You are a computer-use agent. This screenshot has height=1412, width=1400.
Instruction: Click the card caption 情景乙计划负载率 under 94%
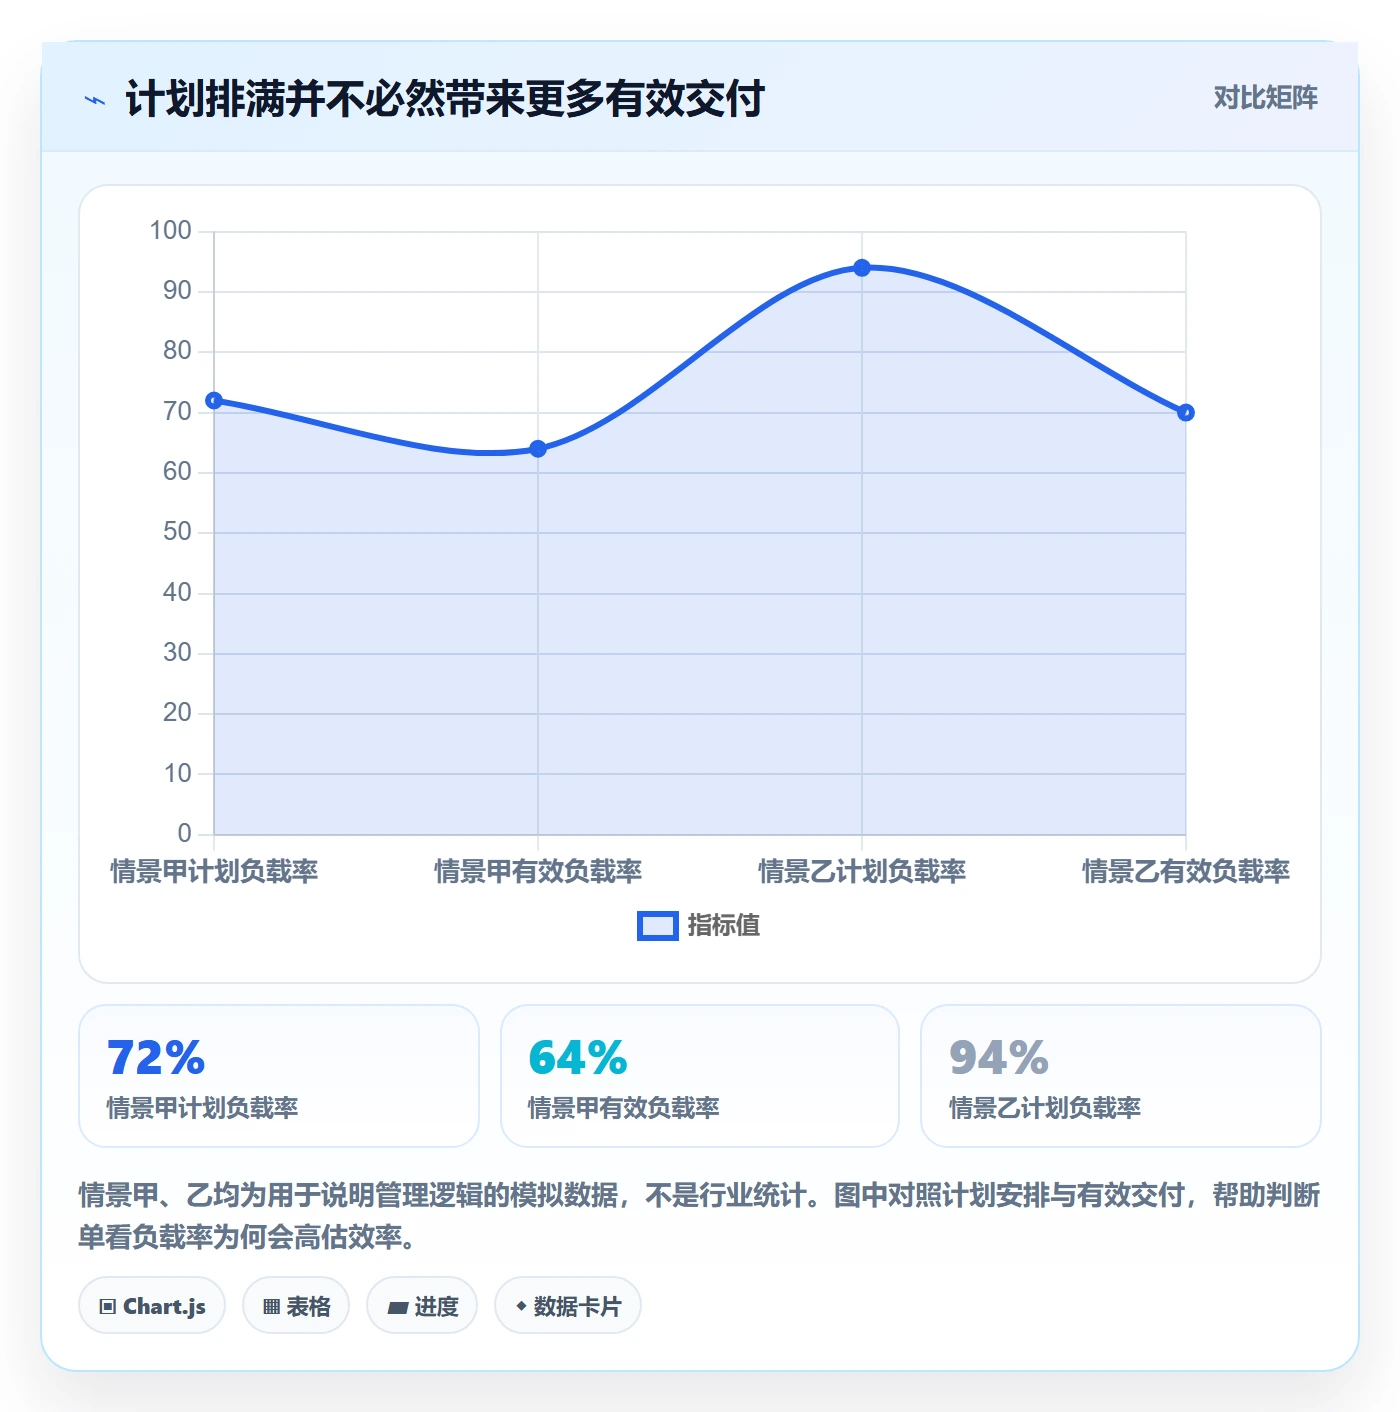(1045, 1108)
